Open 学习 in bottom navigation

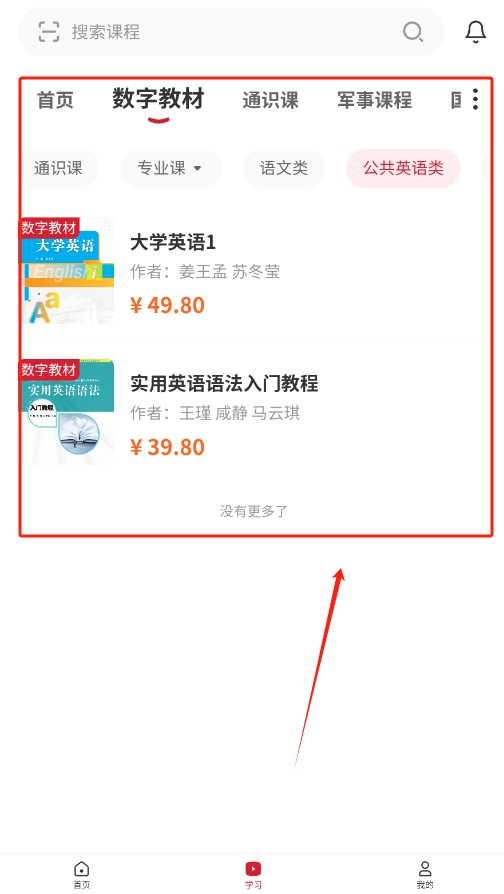pyautogui.click(x=253, y=875)
